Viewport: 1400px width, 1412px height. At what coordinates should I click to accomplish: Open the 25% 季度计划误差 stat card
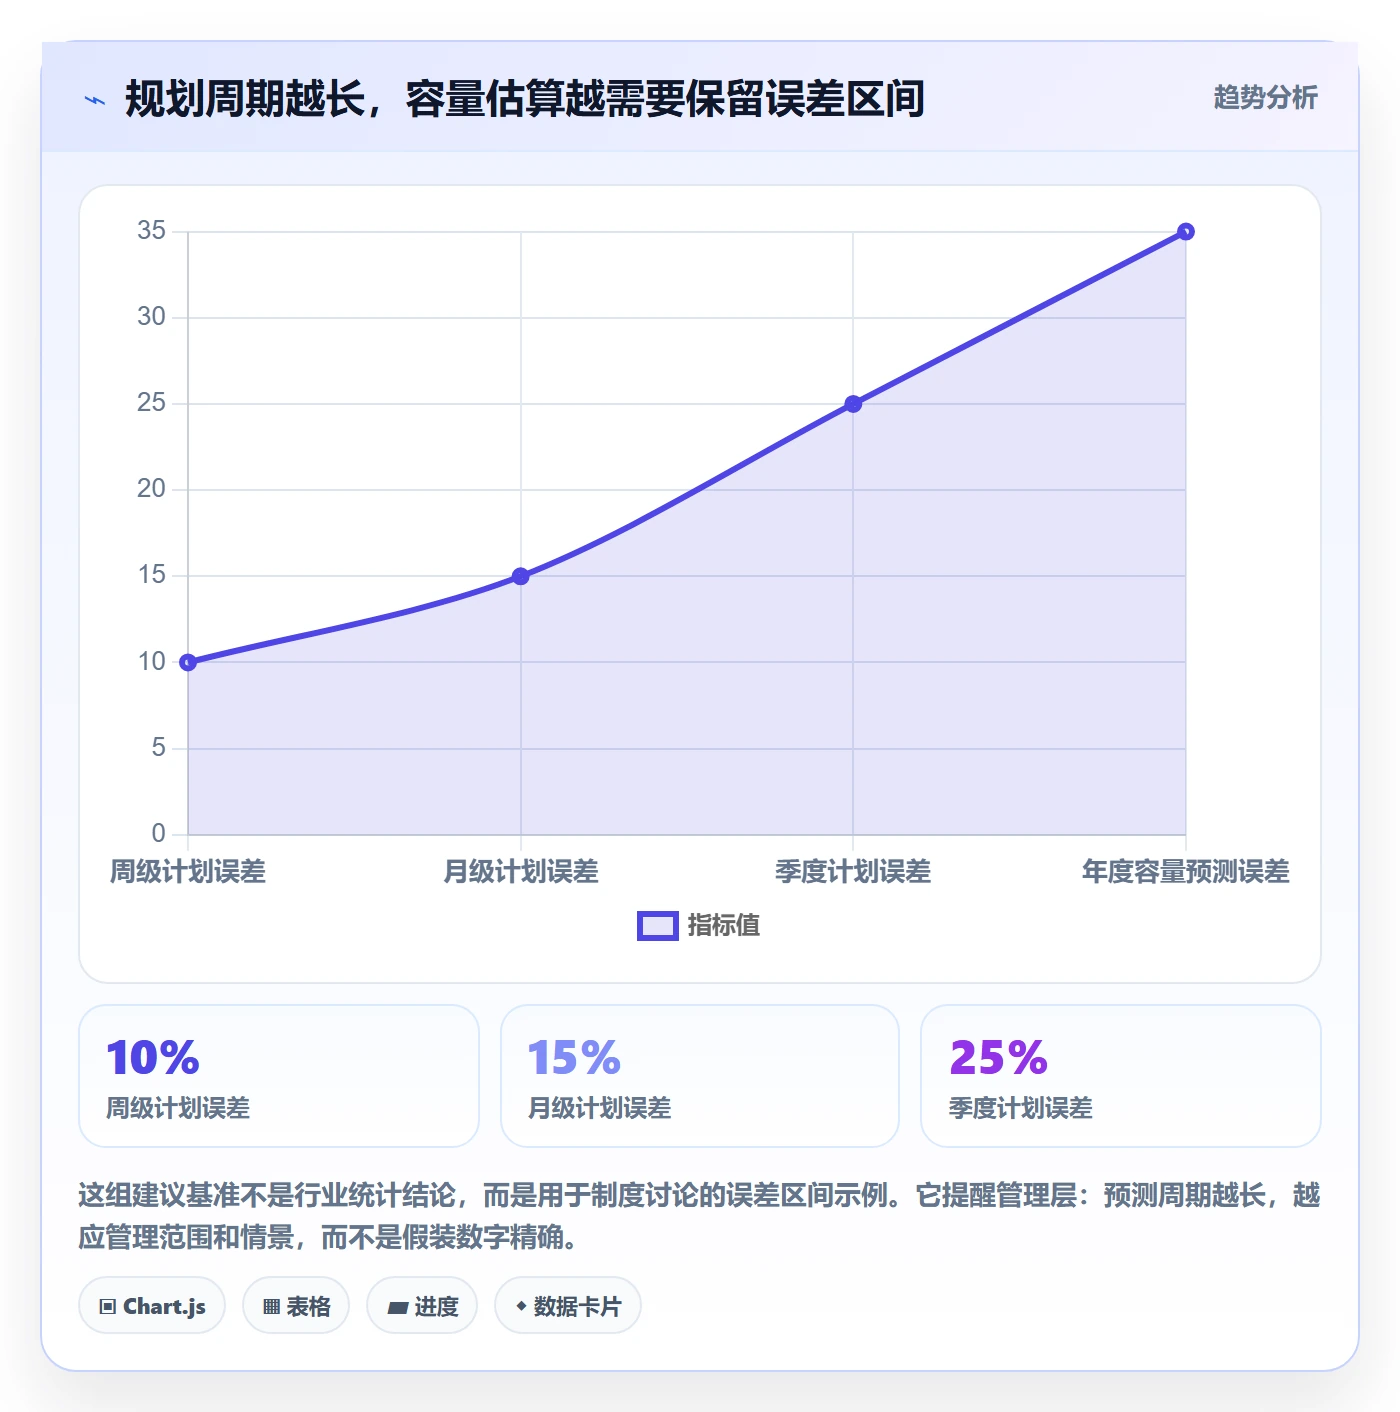tap(1121, 1076)
